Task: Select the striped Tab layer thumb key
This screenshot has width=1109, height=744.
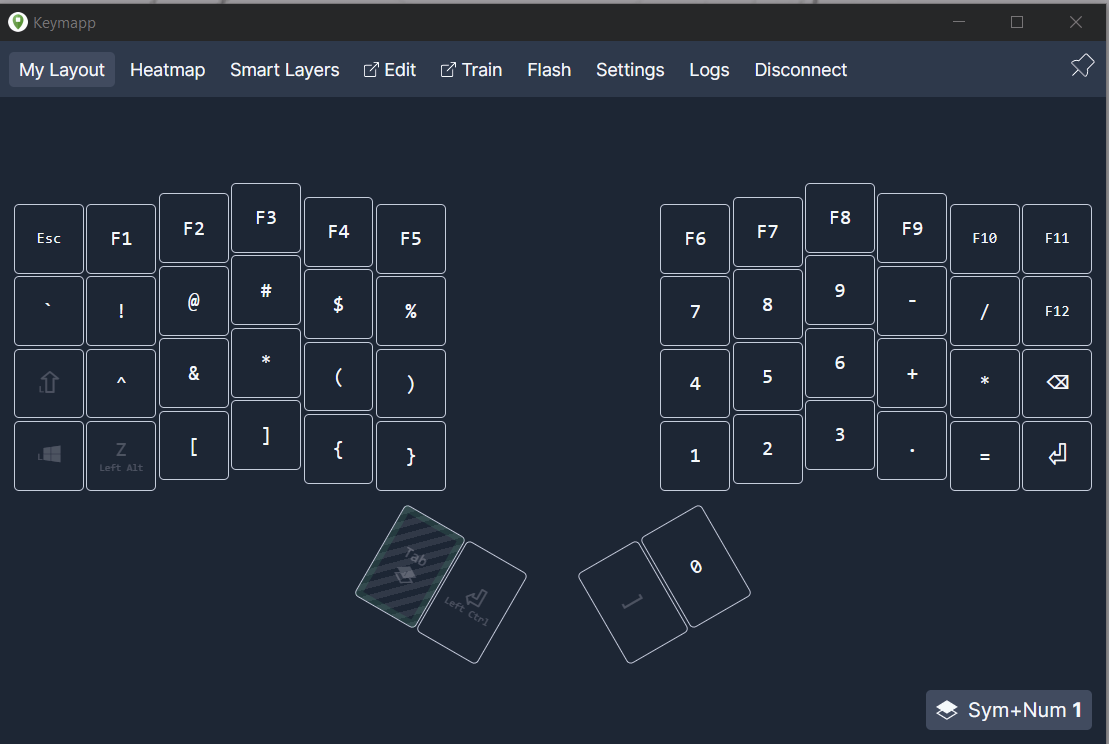Action: (x=410, y=566)
